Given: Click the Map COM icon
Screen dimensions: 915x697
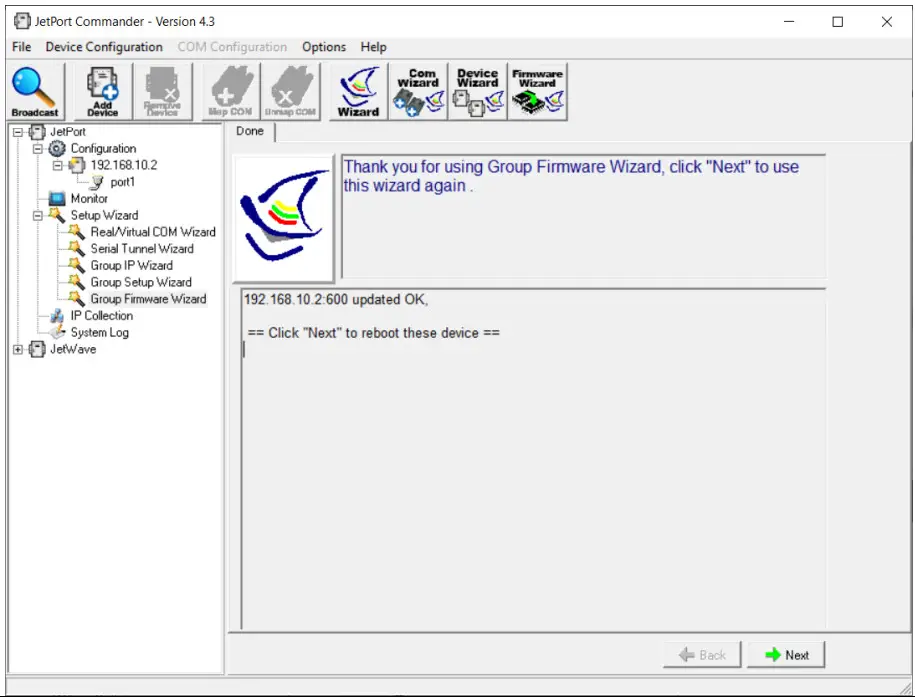Looking at the screenshot, I should [x=229, y=90].
